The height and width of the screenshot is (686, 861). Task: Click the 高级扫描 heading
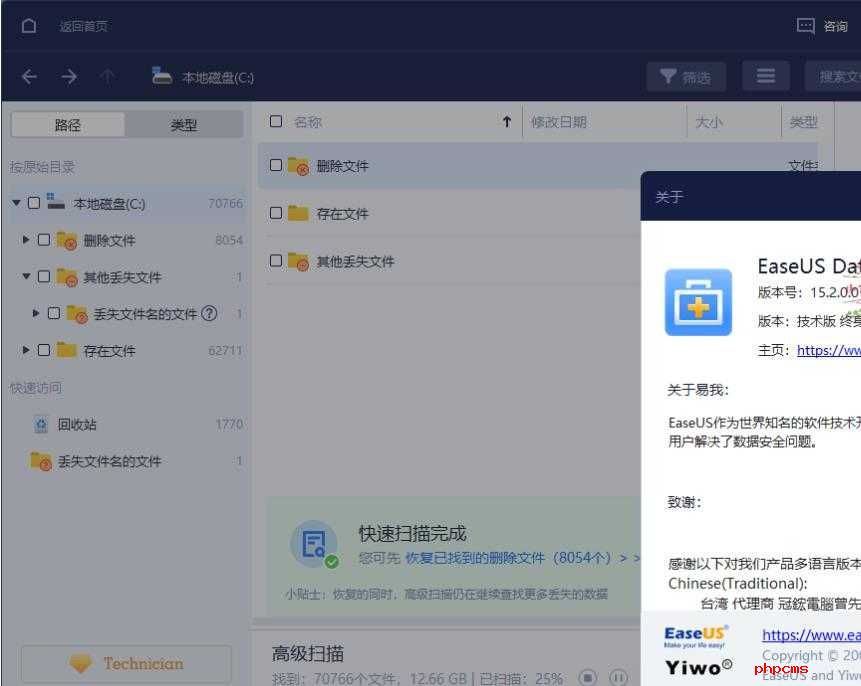(x=308, y=654)
